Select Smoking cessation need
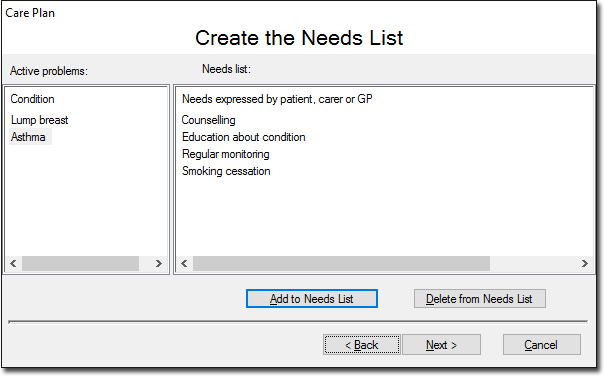Screen dimensions: 604x376 pos(226,171)
